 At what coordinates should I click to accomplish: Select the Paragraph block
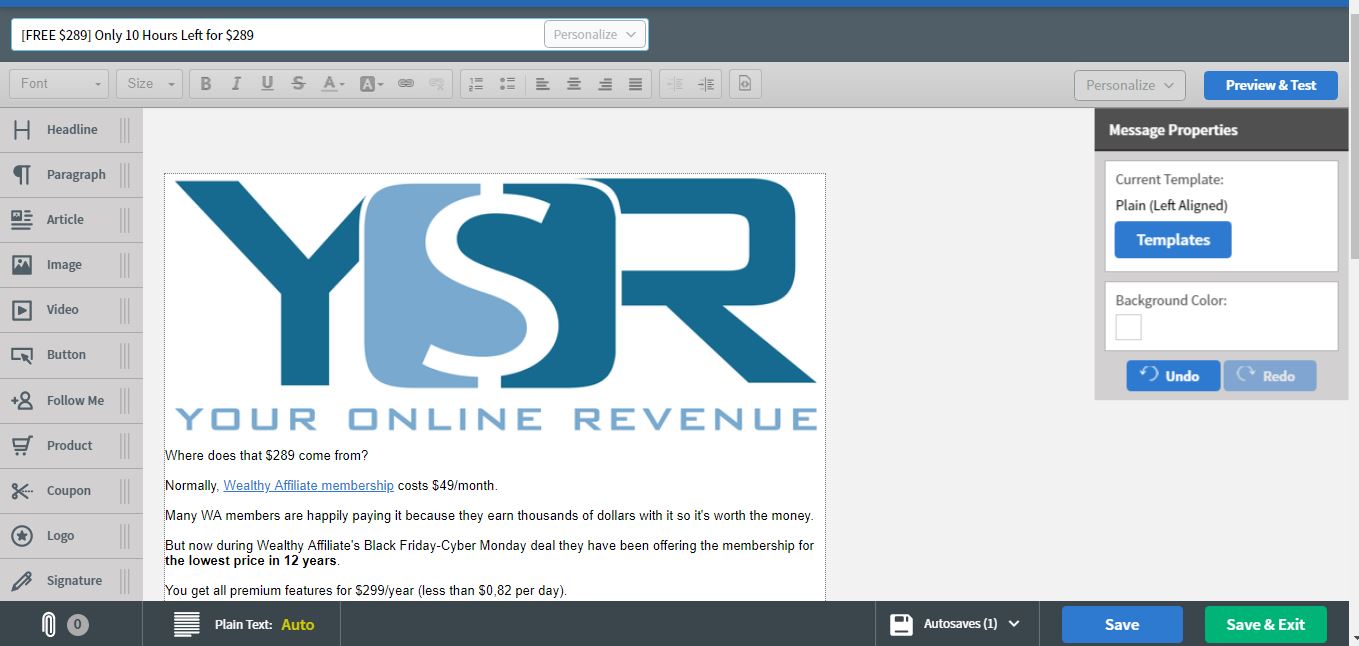71,175
